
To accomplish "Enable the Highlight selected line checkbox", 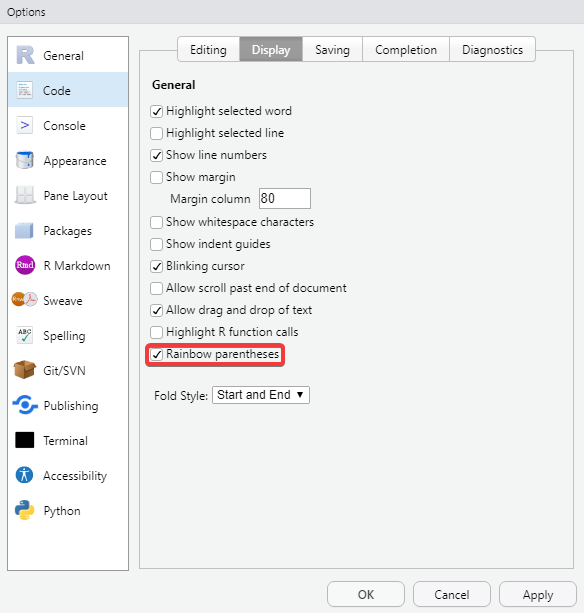I will (x=156, y=133).
